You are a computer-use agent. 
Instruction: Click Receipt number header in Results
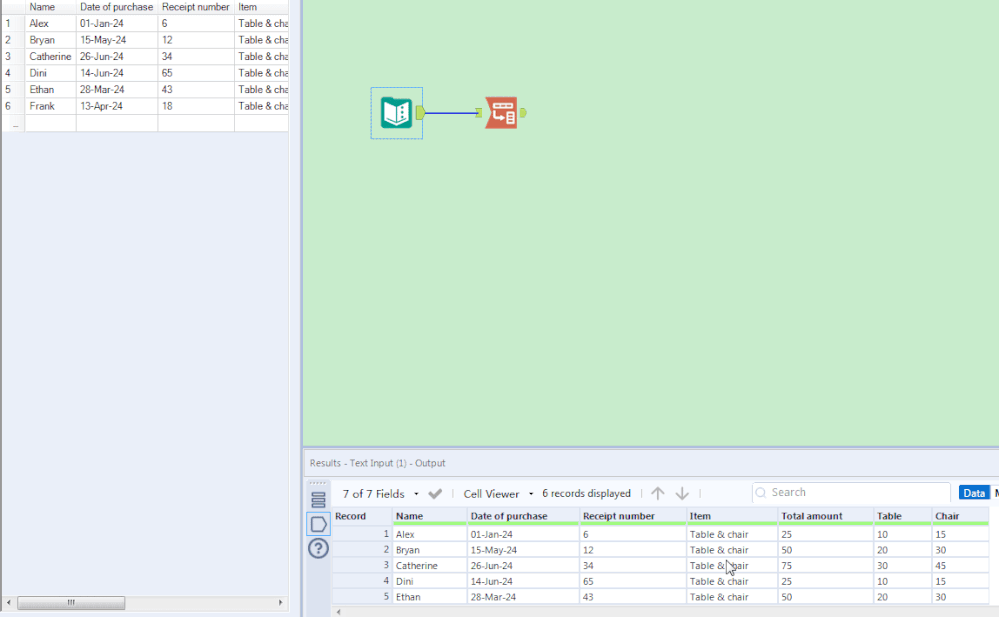click(x=633, y=516)
